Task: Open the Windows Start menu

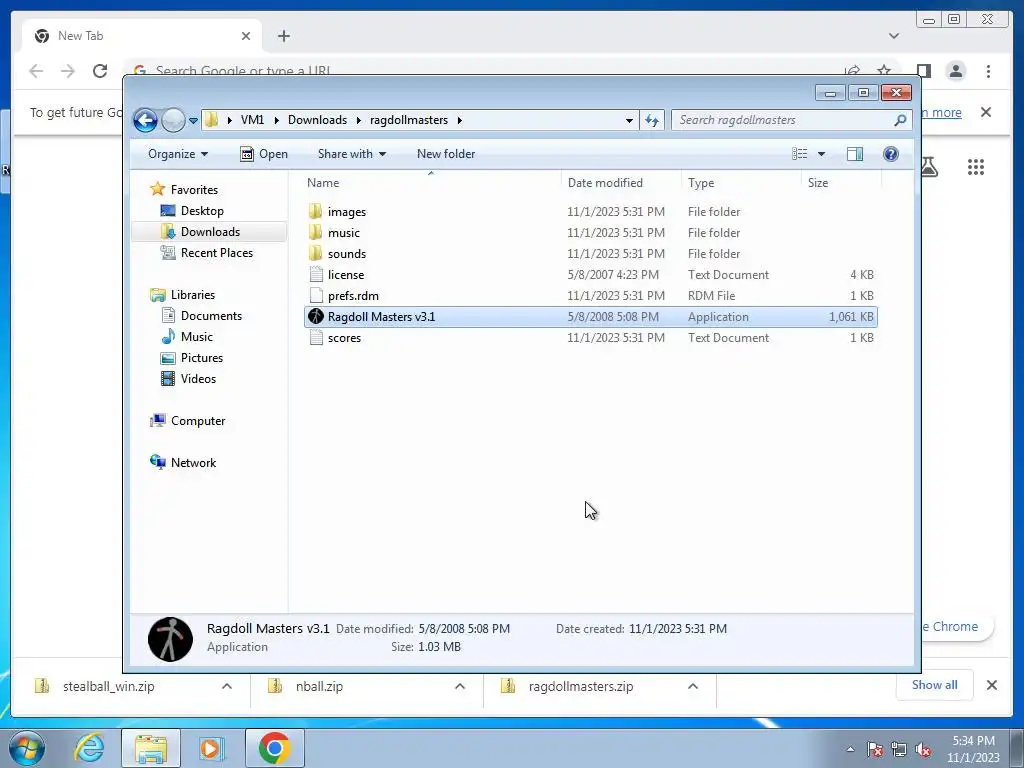Action: [x=27, y=748]
